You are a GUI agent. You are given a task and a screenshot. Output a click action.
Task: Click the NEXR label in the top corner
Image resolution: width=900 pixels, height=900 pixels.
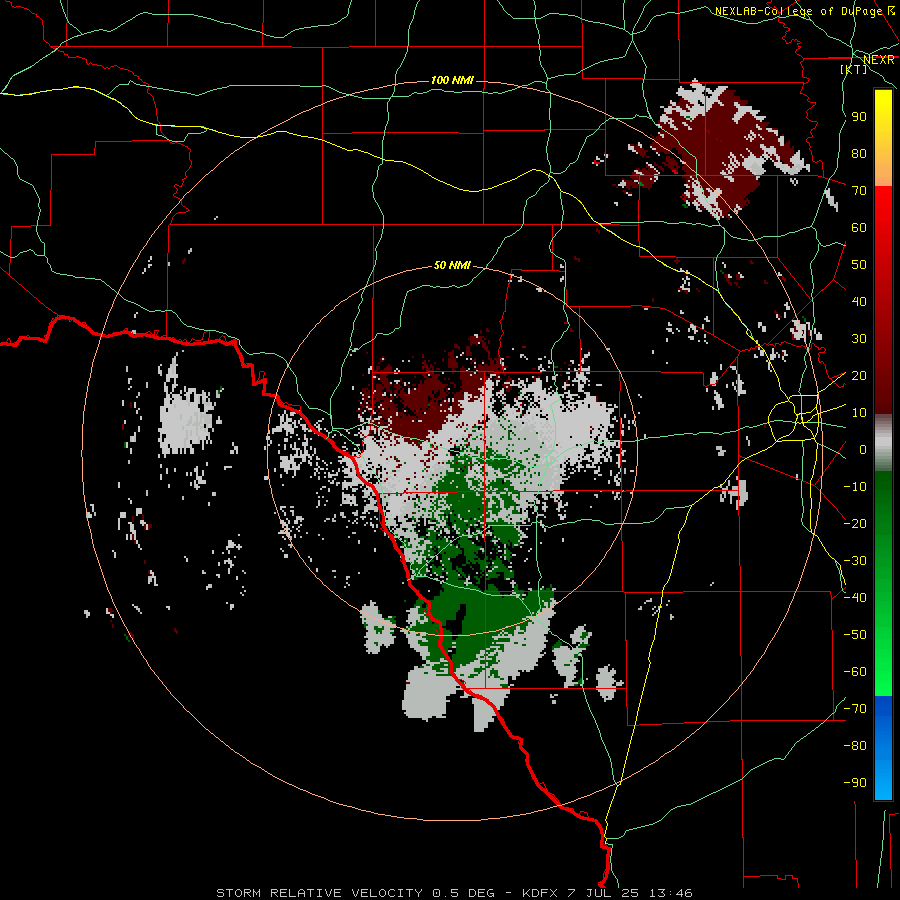pos(879,60)
